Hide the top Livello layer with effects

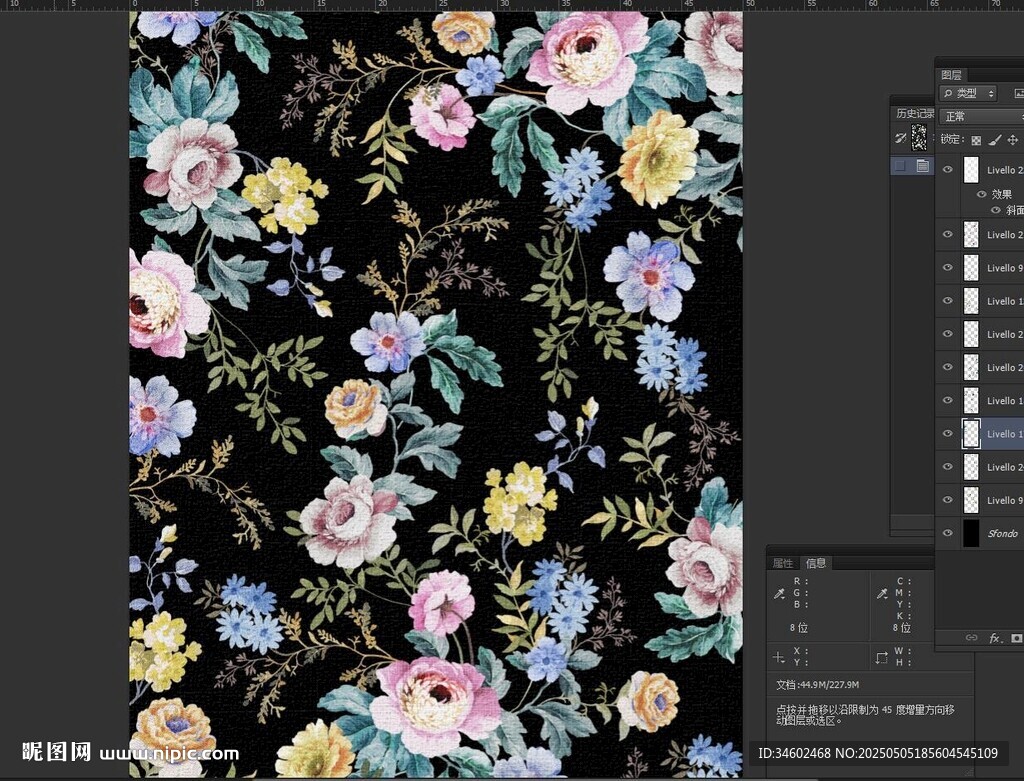pyautogui.click(x=948, y=169)
